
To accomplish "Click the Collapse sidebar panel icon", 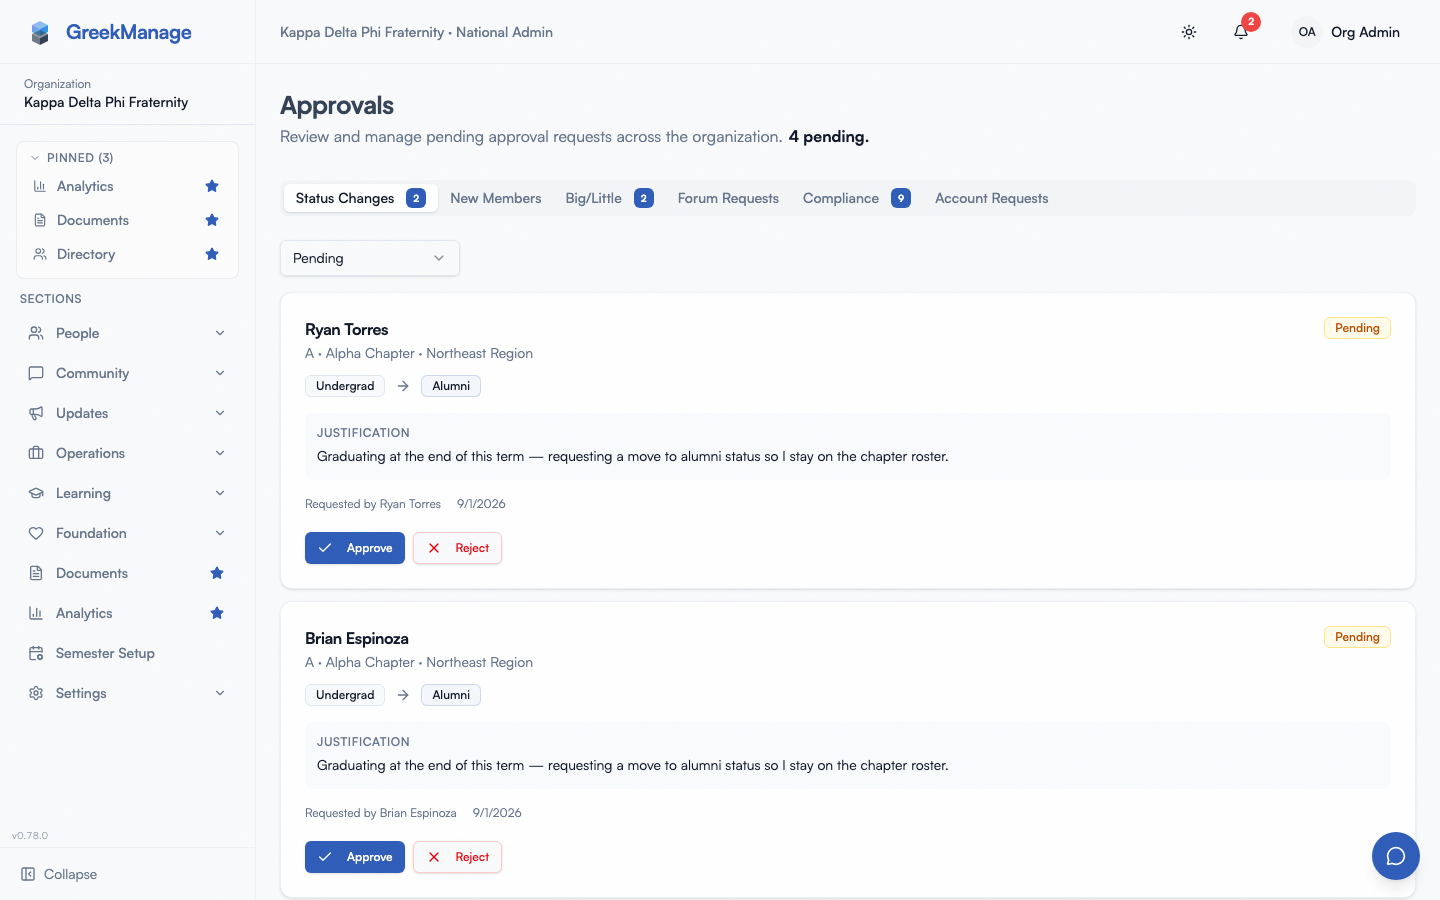I will pyautogui.click(x=28, y=874).
